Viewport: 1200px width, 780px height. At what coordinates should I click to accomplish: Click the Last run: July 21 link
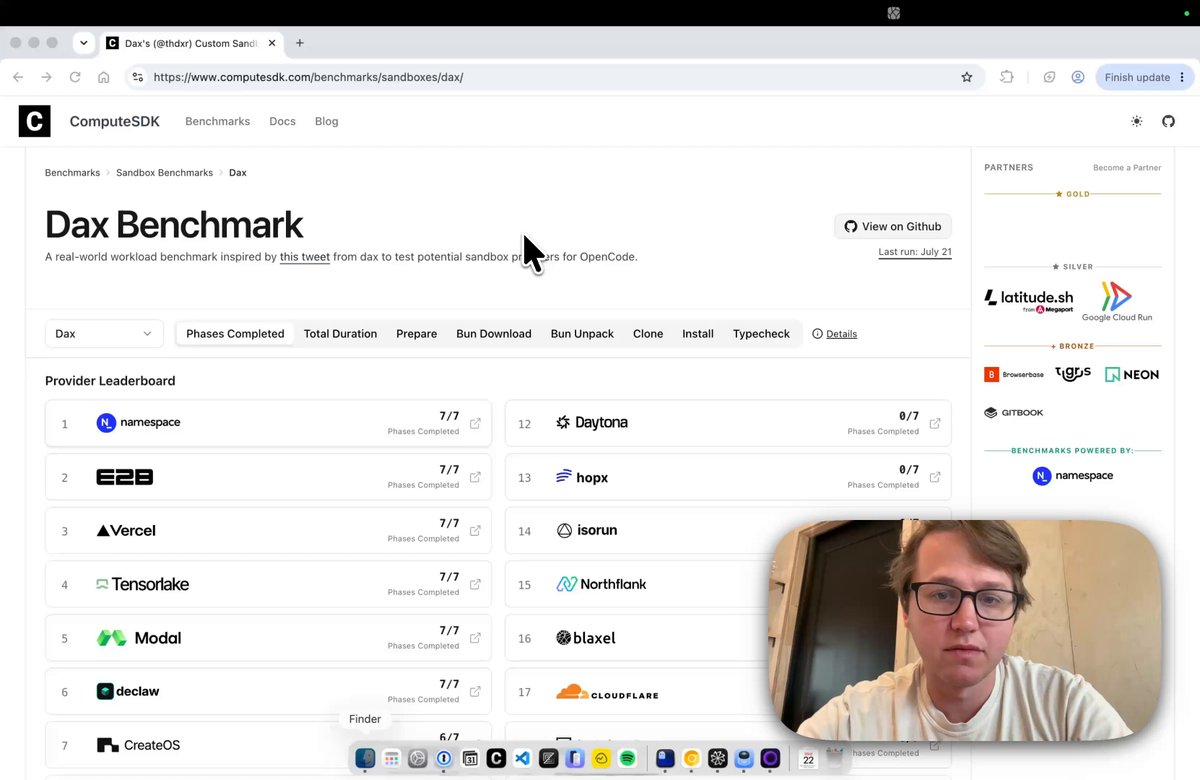[x=915, y=252]
